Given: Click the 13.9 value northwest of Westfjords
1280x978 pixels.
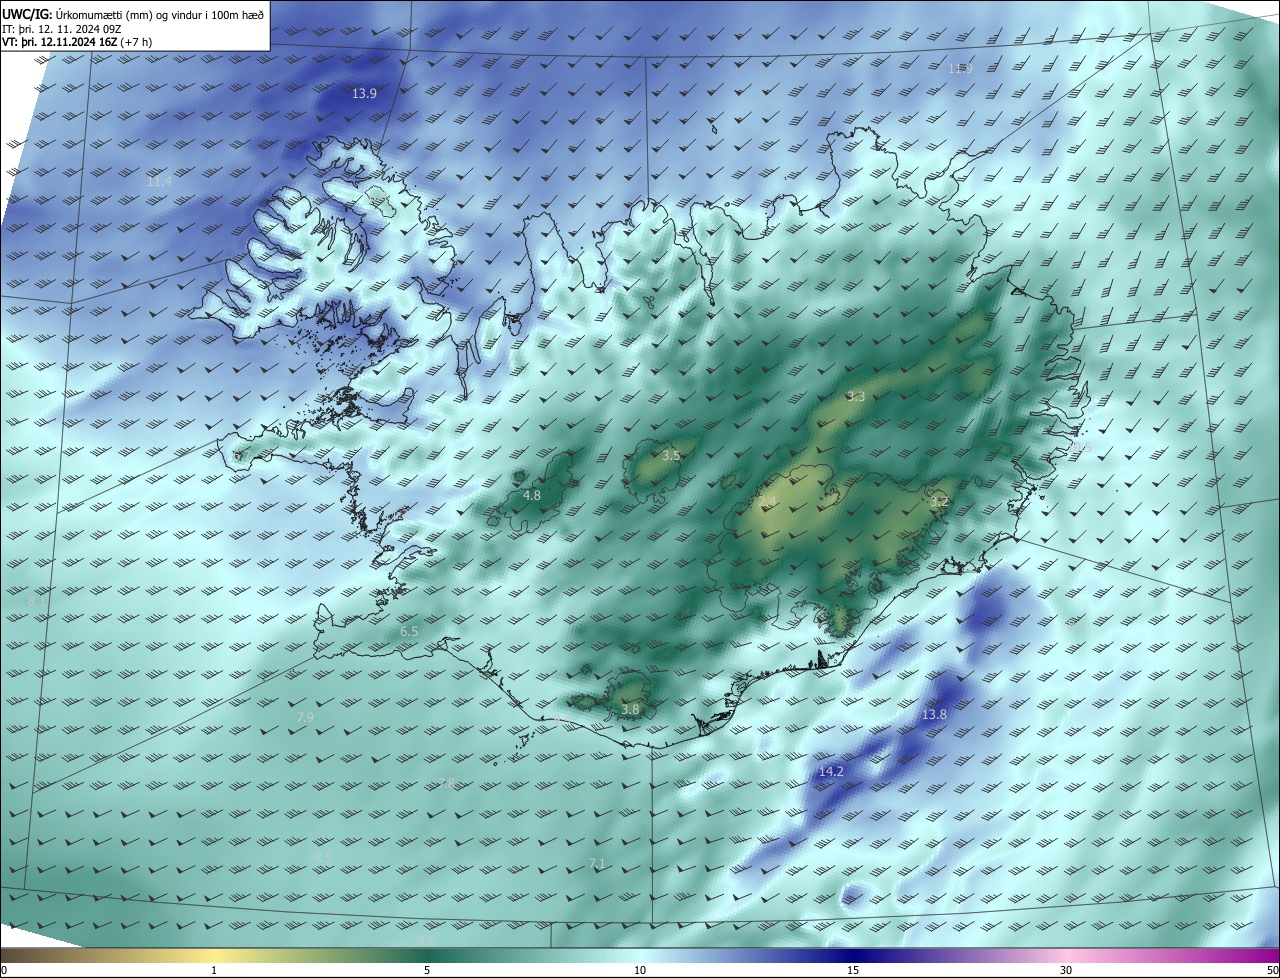Looking at the screenshot, I should tap(364, 94).
